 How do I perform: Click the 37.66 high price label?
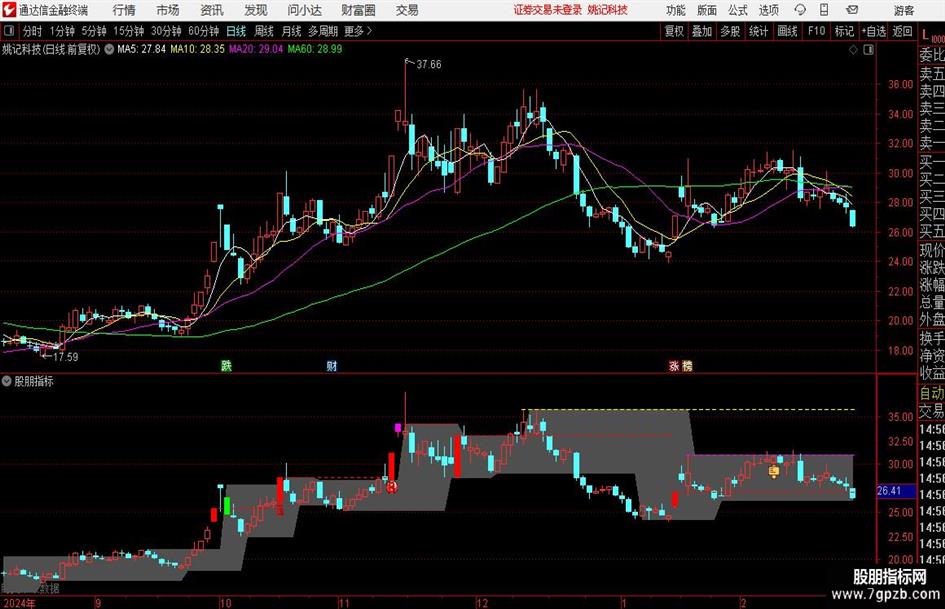point(429,65)
